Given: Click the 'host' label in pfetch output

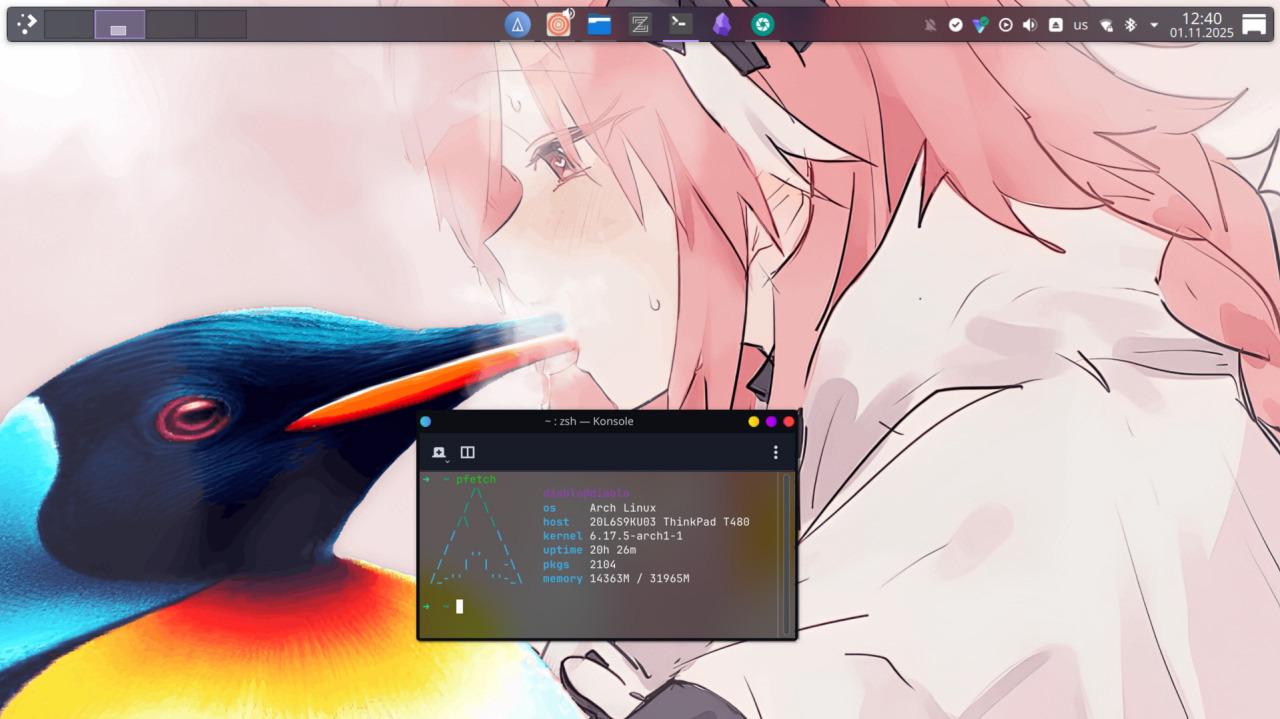Looking at the screenshot, I should (x=556, y=522).
